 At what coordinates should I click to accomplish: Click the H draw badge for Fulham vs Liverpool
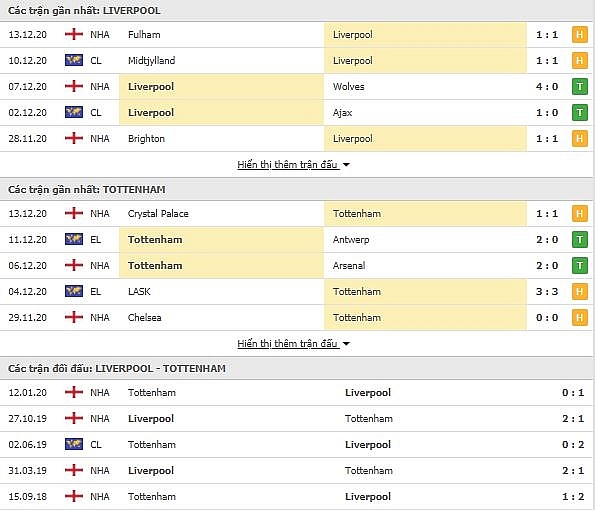click(579, 35)
